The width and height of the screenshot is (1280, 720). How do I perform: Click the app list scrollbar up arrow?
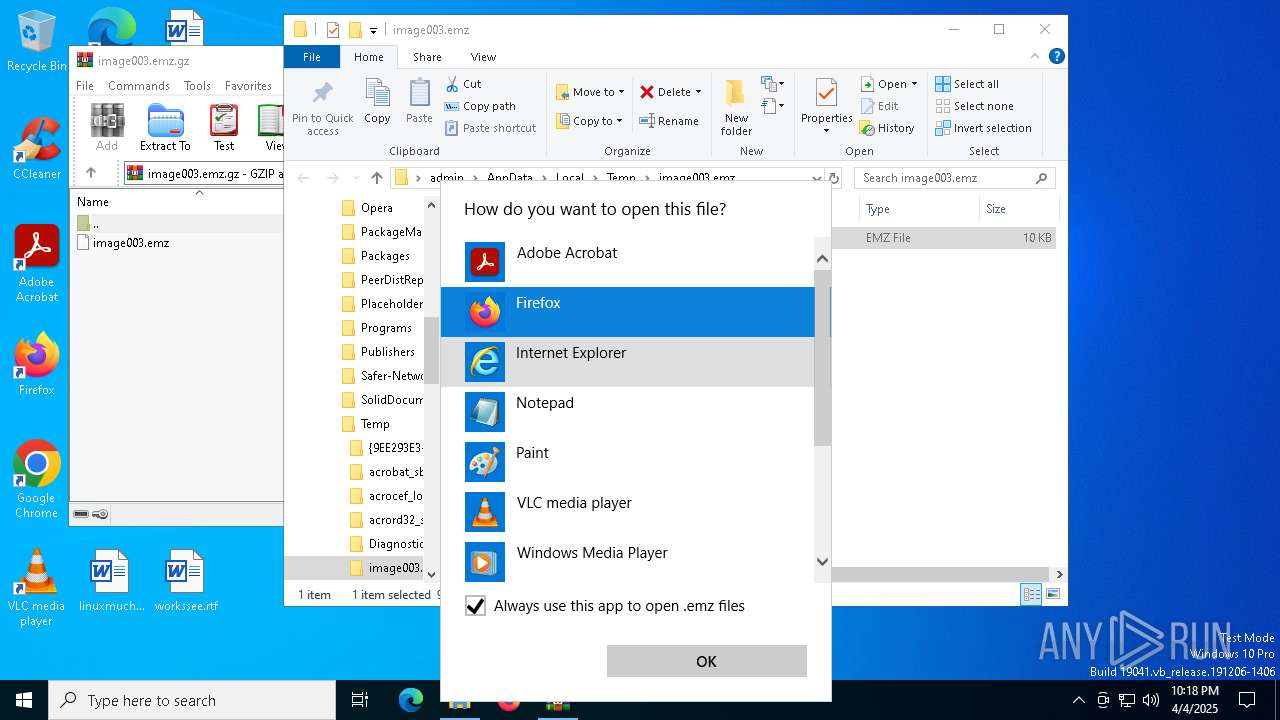(822, 259)
